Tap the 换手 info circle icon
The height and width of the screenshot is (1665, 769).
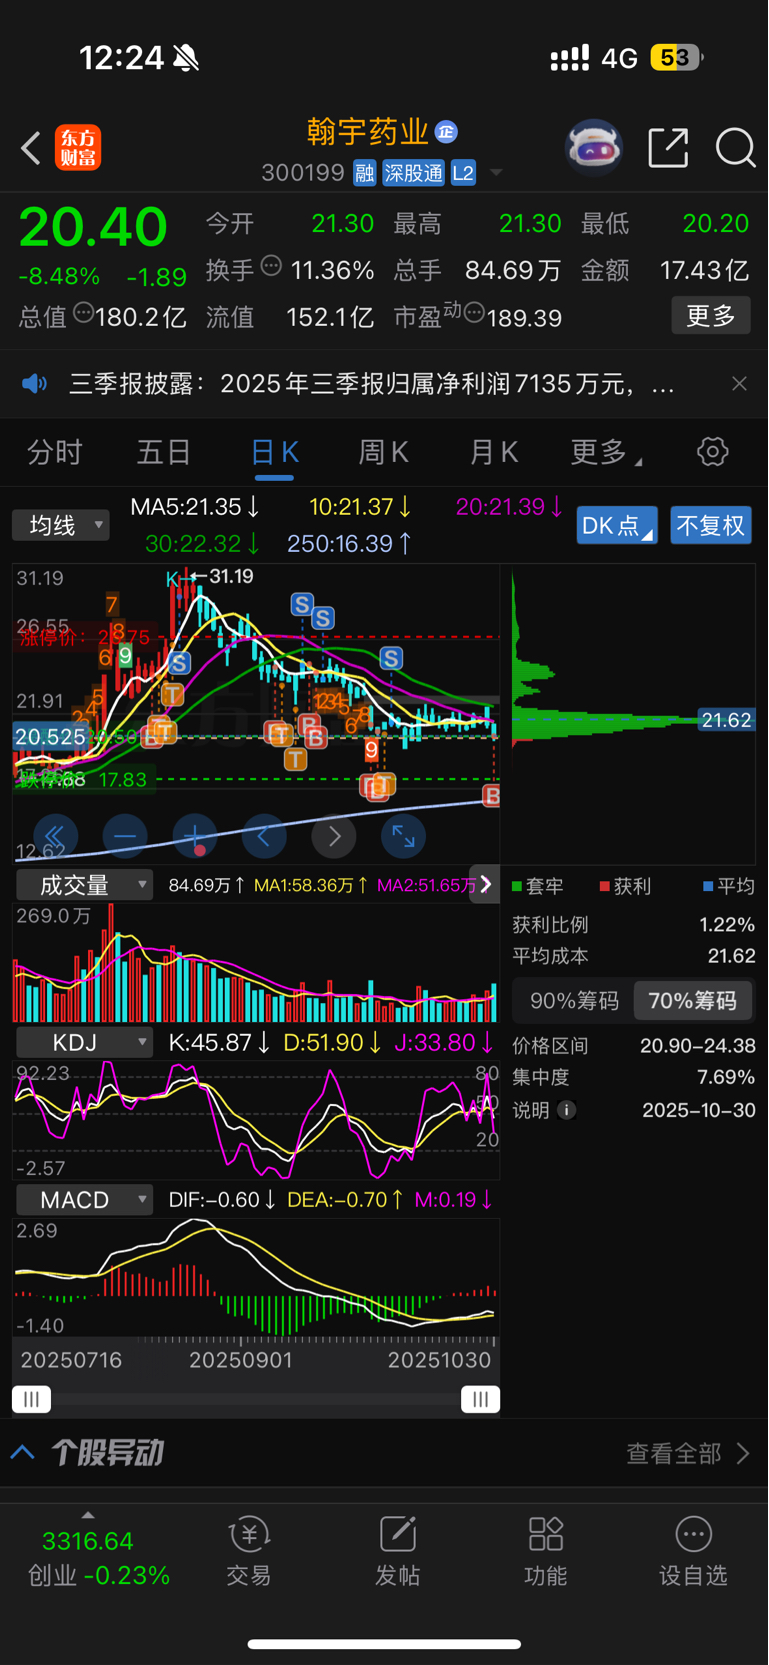click(271, 266)
